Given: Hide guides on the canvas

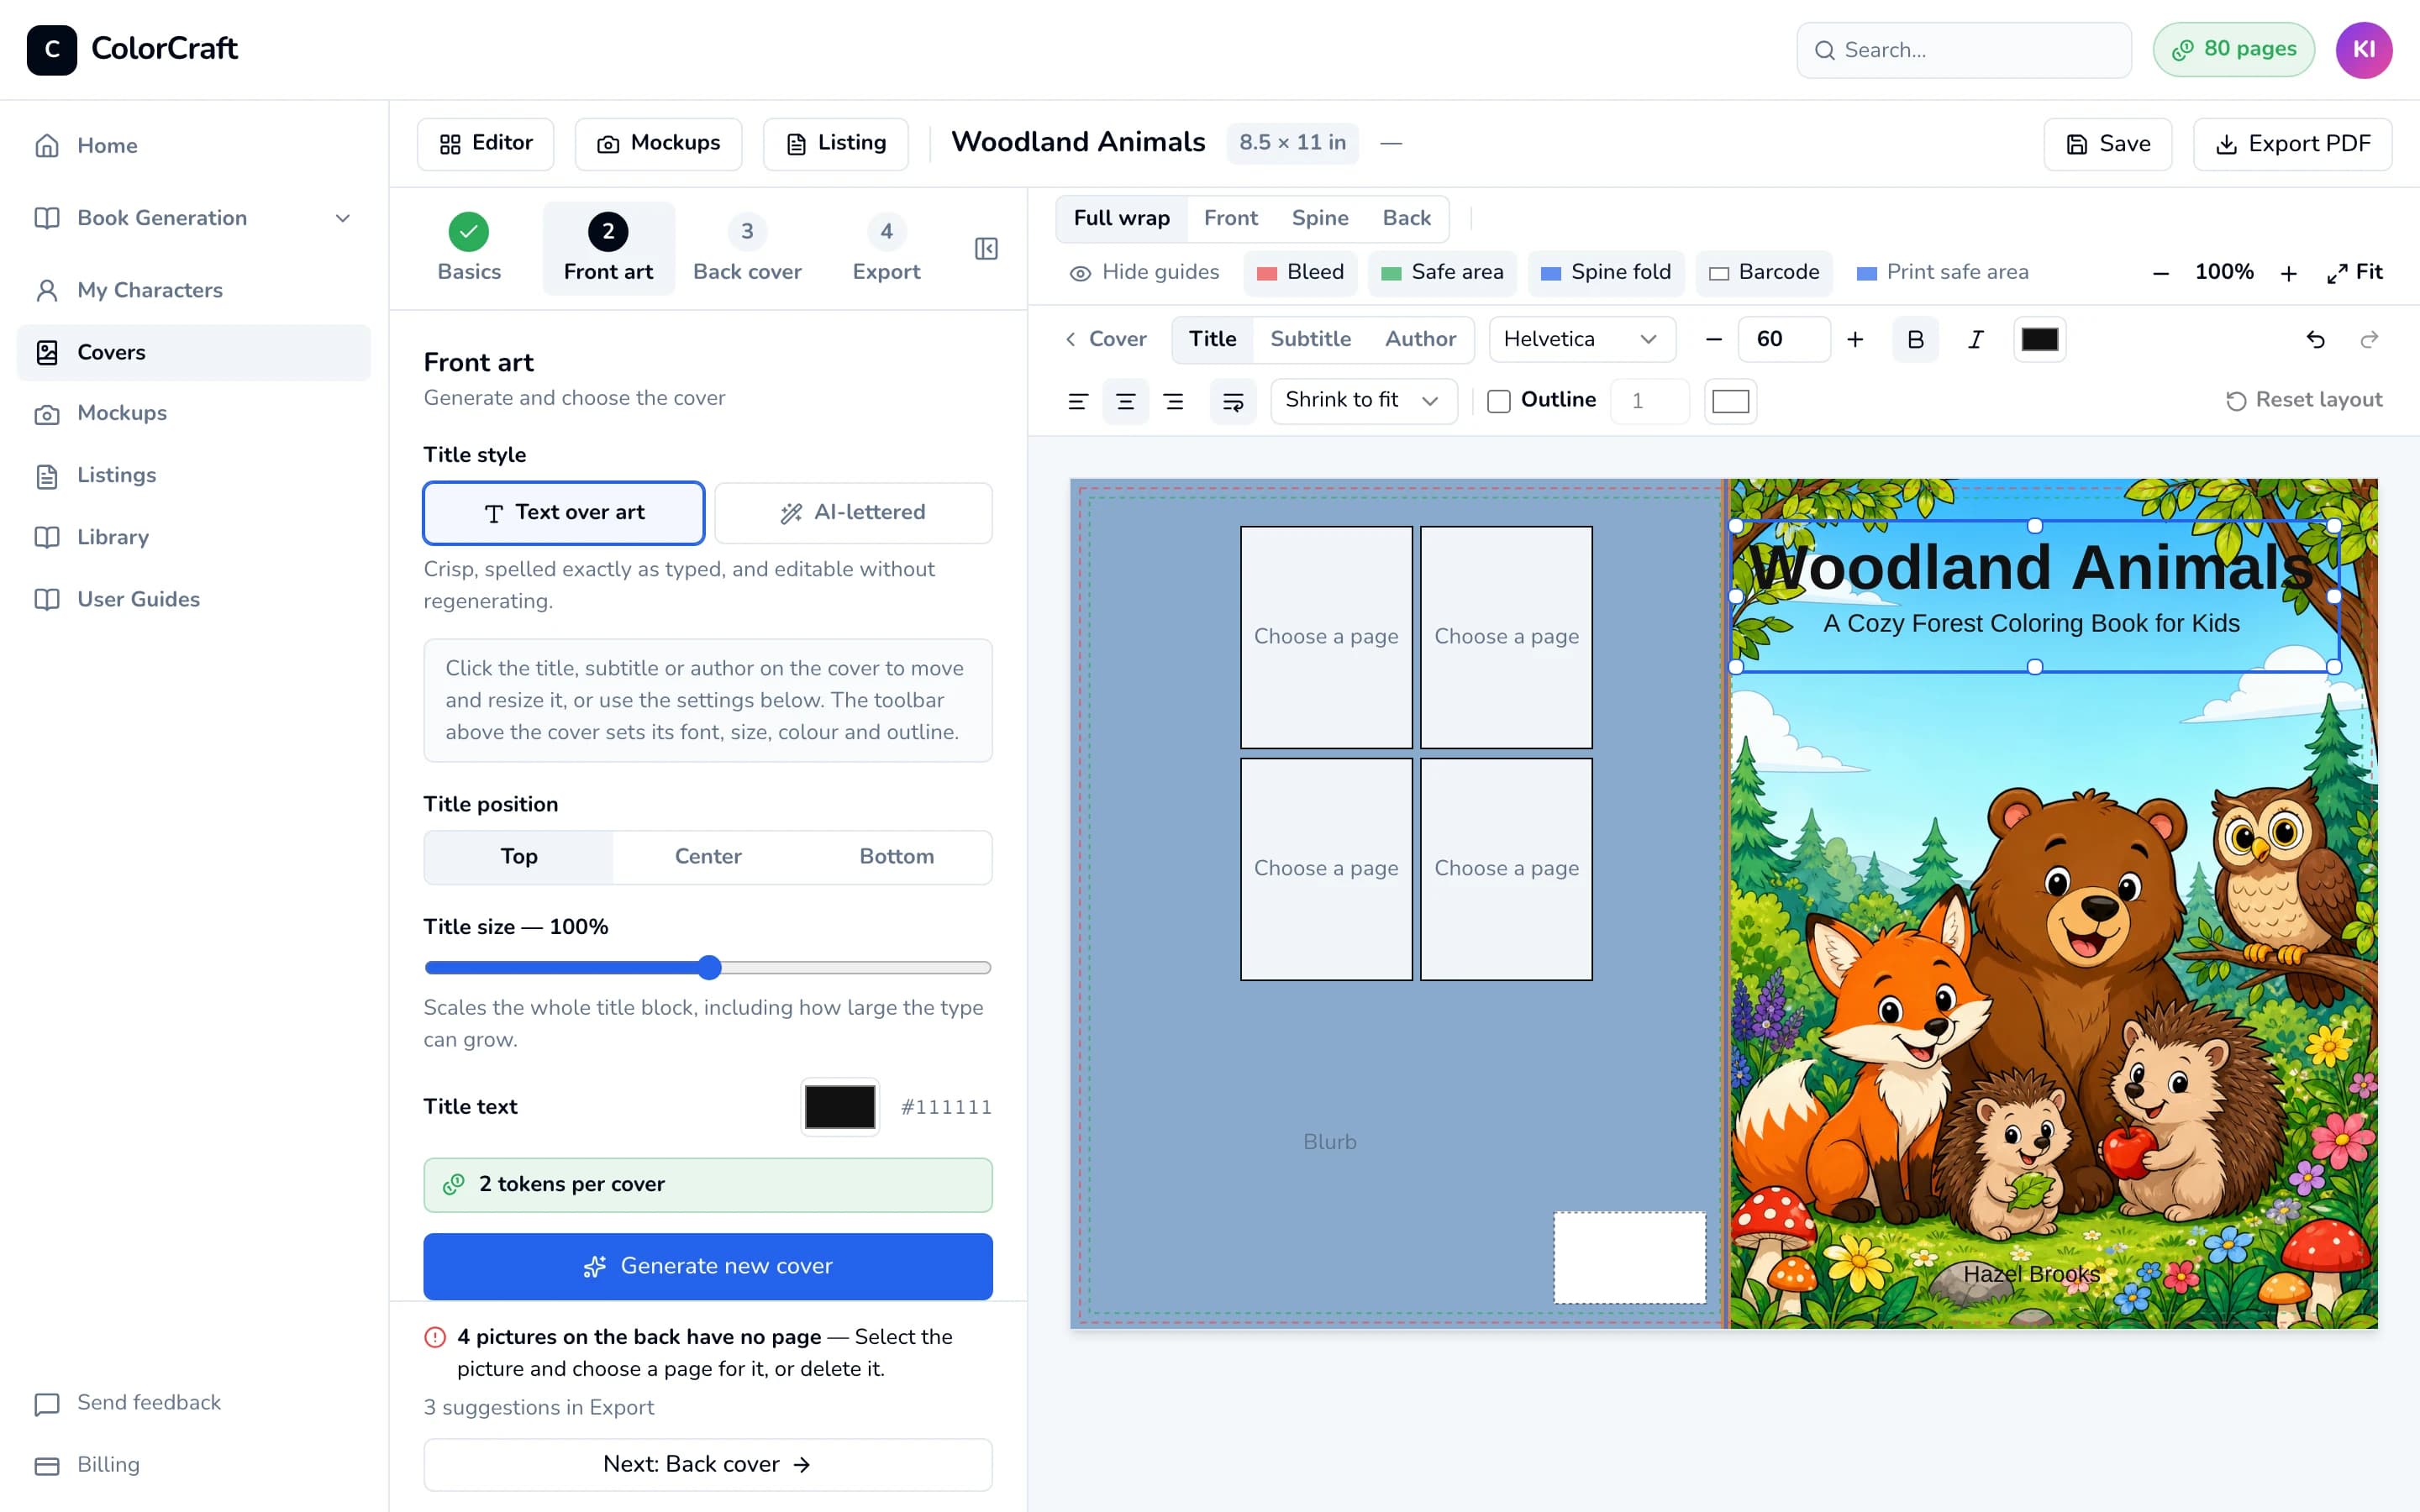Looking at the screenshot, I should click(x=1144, y=273).
